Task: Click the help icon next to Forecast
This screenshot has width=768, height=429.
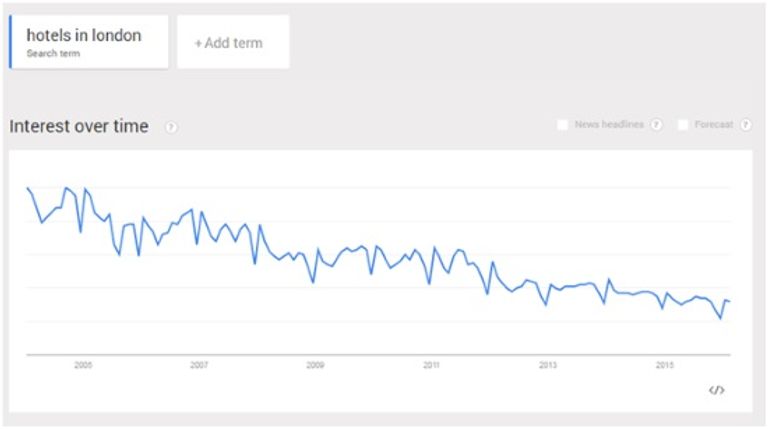Action: click(x=745, y=124)
